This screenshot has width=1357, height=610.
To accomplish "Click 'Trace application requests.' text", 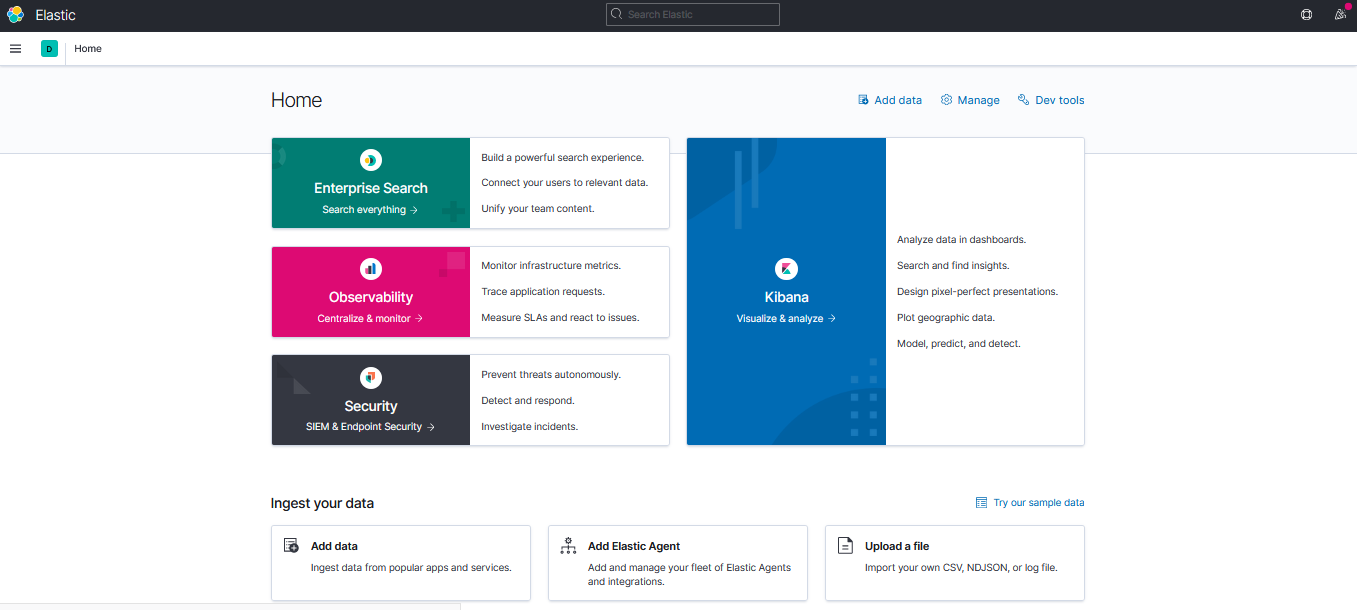I will click(x=543, y=292).
